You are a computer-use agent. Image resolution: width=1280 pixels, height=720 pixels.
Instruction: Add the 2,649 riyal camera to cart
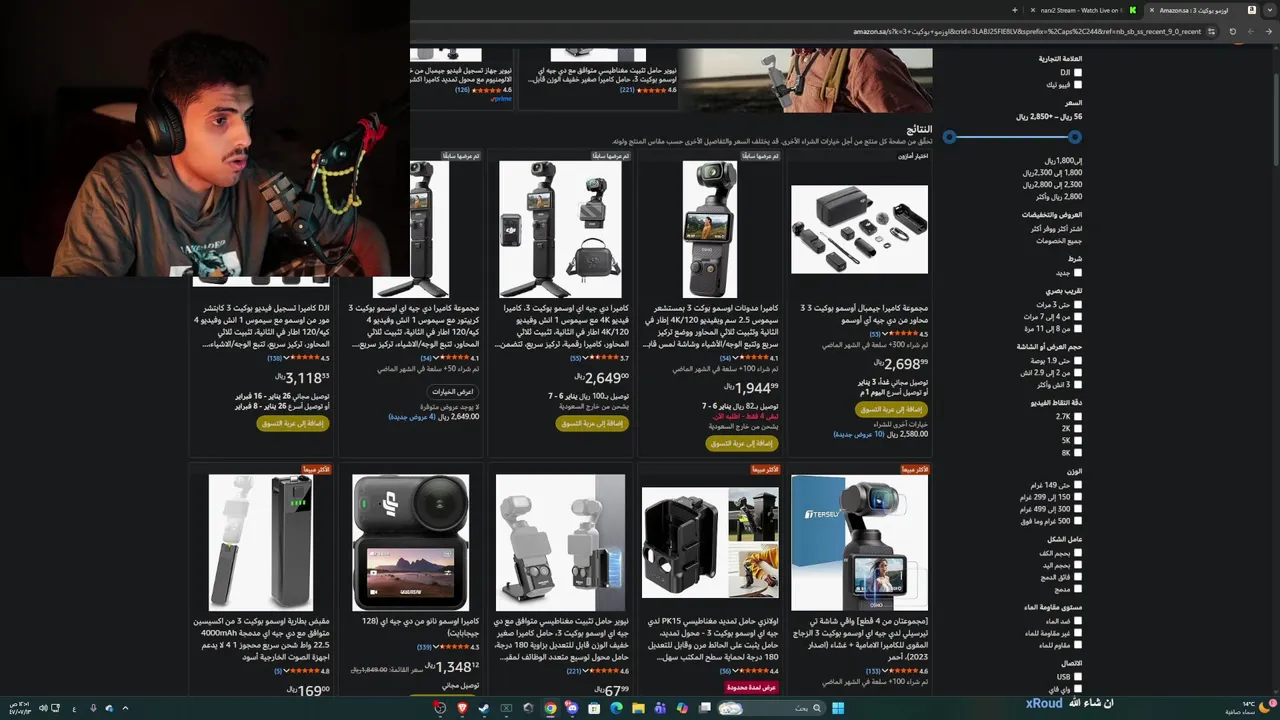591,423
